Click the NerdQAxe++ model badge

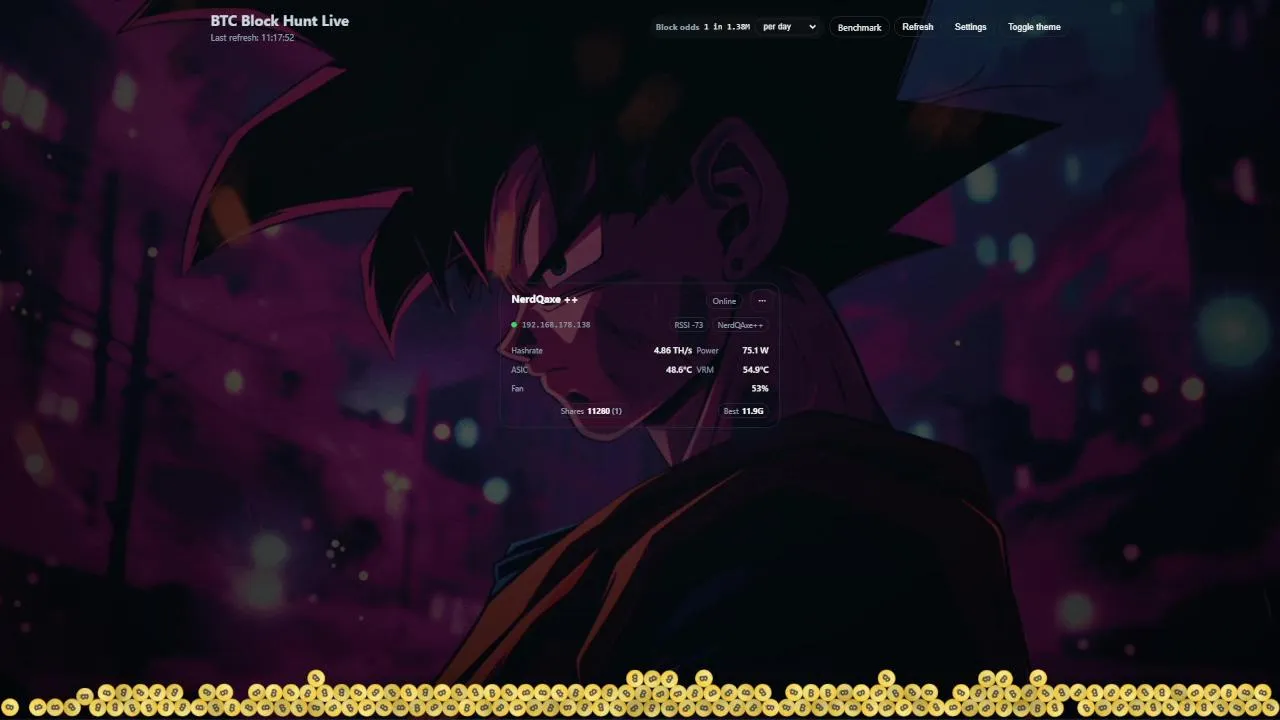tap(740, 325)
